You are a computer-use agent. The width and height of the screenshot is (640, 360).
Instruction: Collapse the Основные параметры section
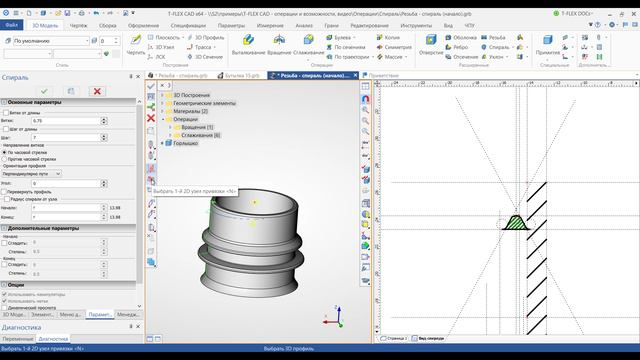[4, 102]
